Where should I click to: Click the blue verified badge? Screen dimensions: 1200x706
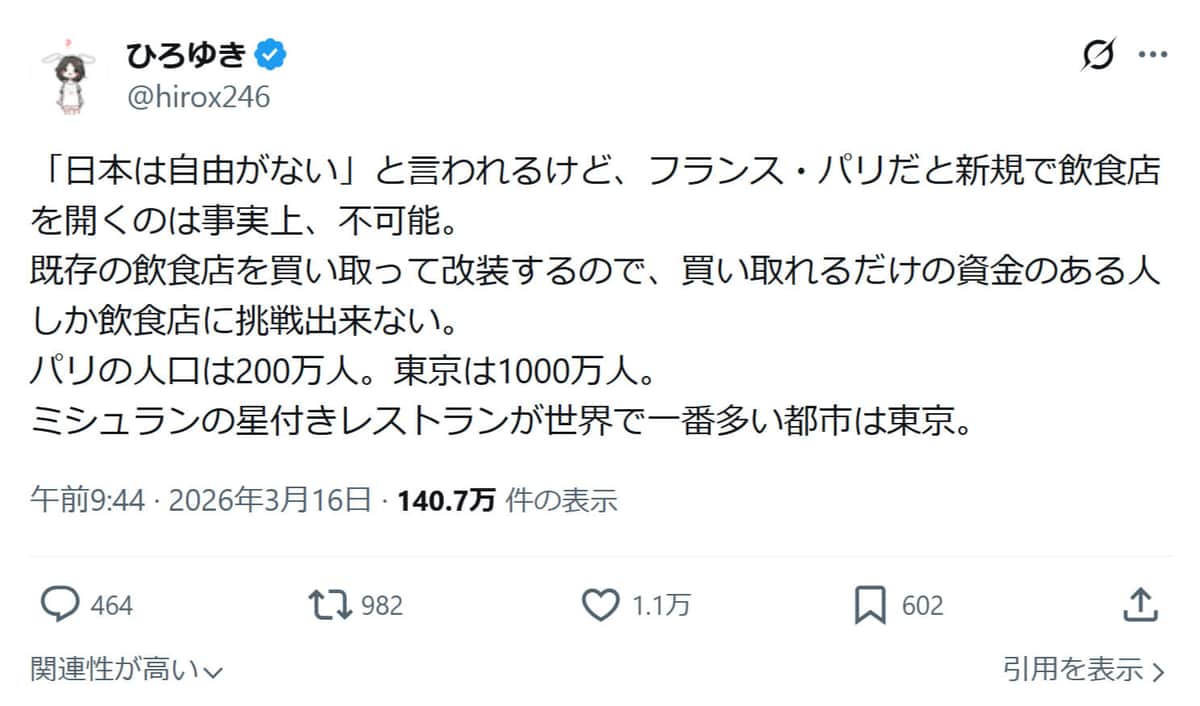click(x=269, y=55)
